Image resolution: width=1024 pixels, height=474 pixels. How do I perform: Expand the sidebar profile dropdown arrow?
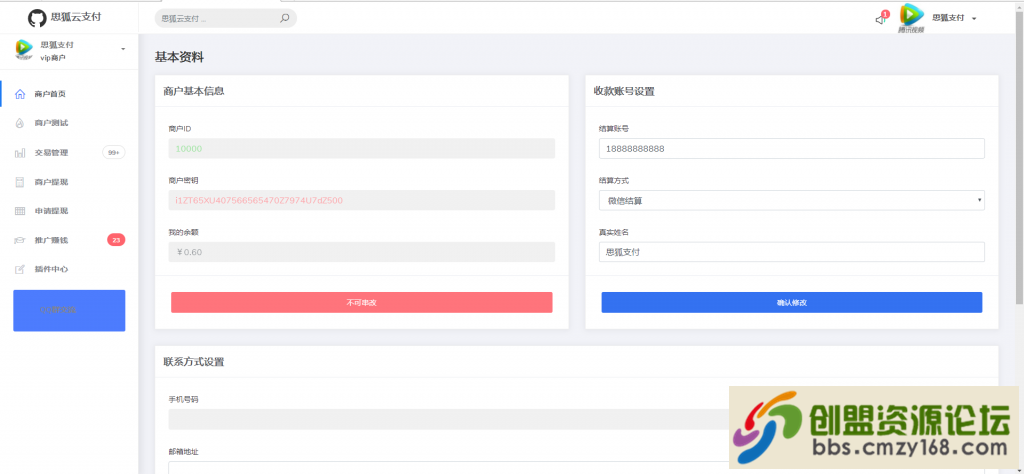coord(123,49)
